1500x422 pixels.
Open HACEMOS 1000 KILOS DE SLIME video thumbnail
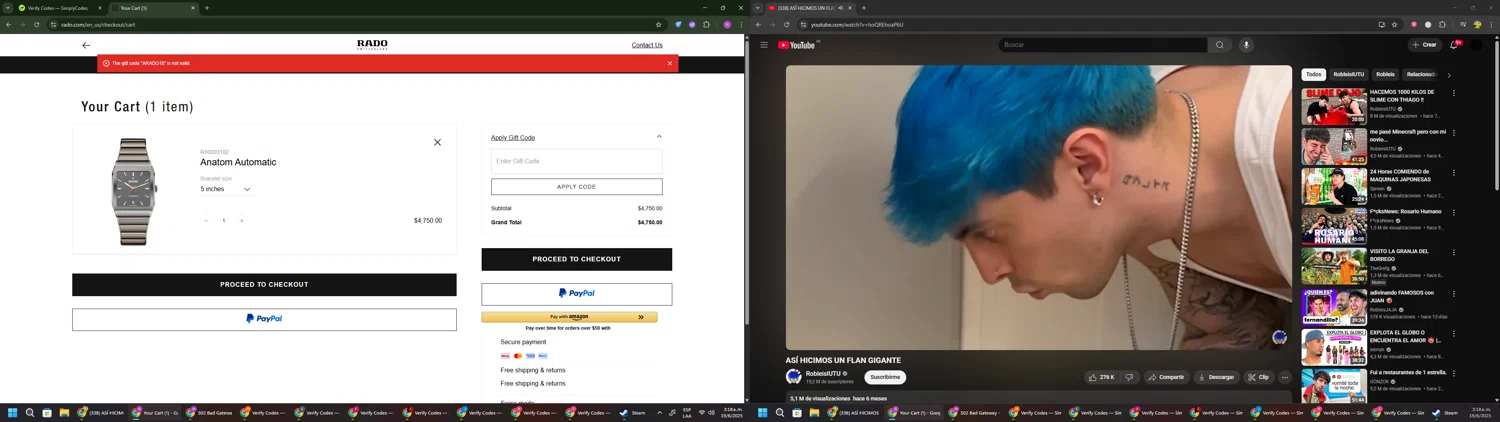point(1334,106)
